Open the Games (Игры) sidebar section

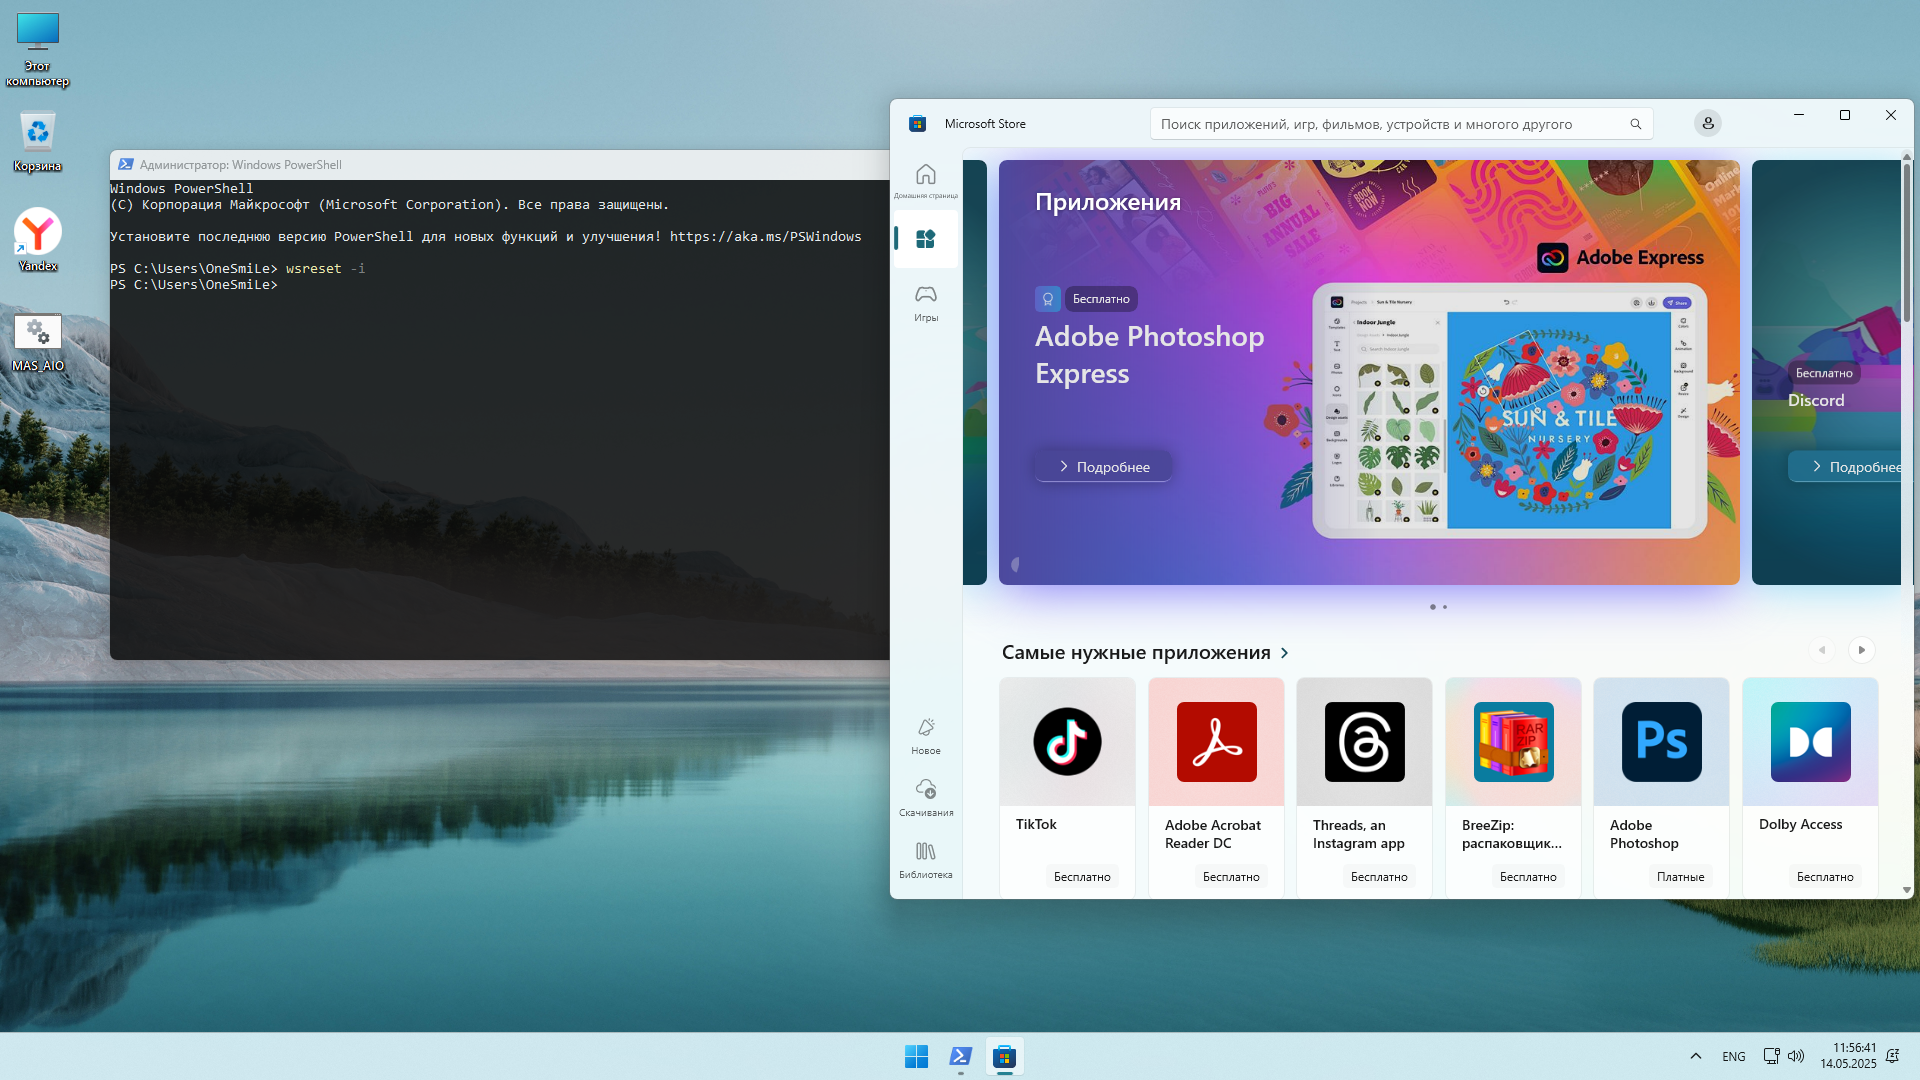pos(925,301)
